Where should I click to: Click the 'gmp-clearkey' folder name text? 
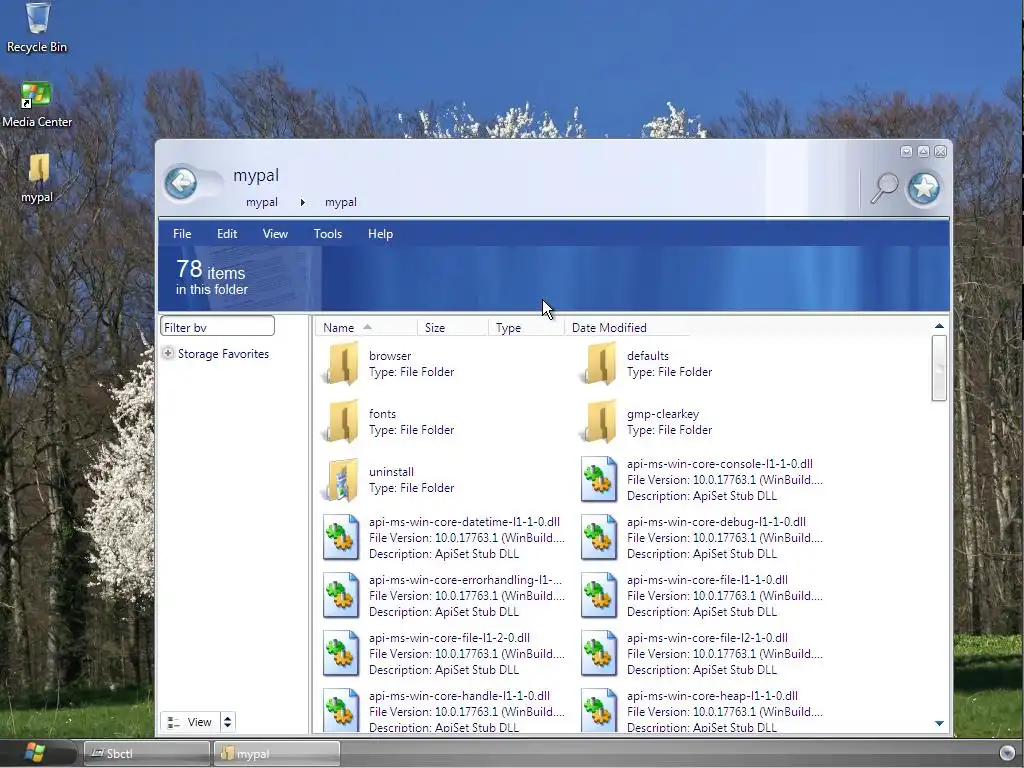tap(663, 414)
